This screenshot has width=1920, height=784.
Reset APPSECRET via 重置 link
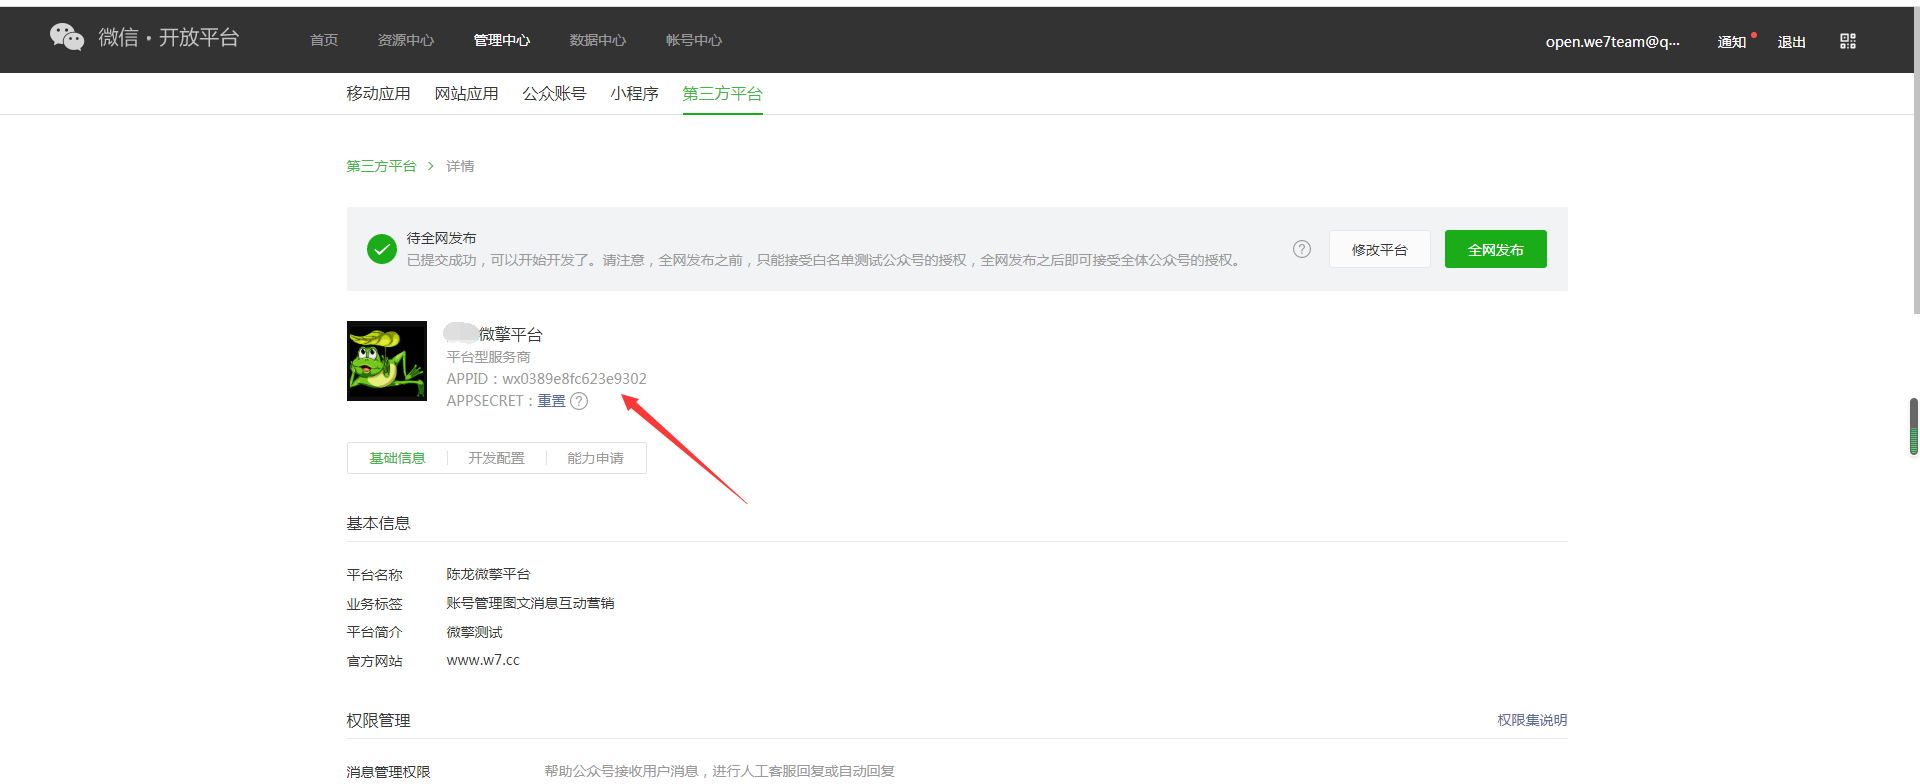(x=551, y=401)
